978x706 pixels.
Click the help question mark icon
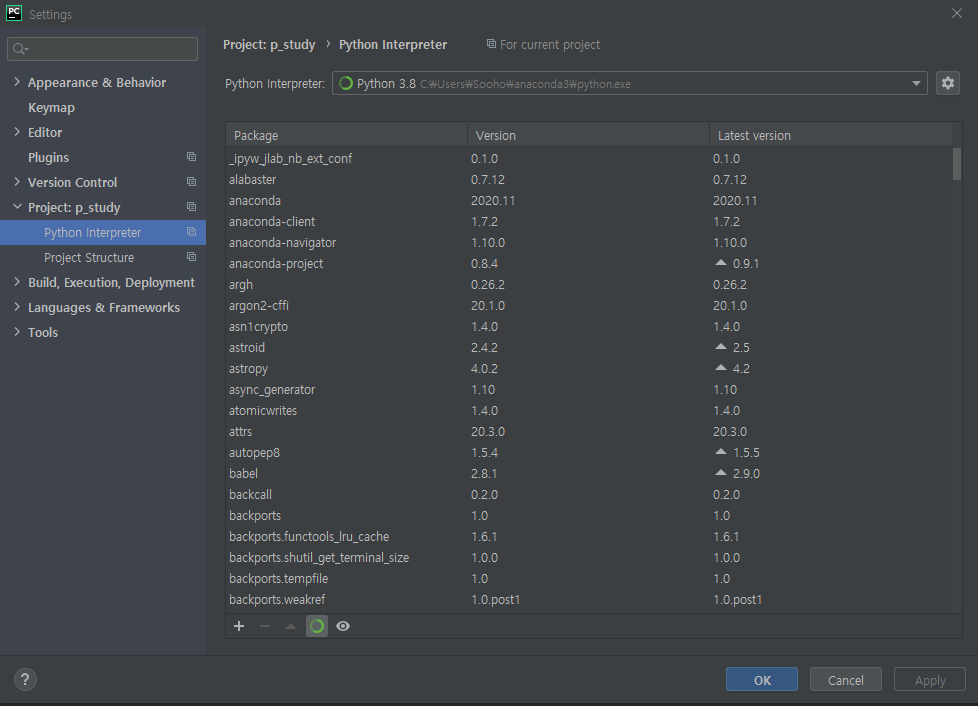coord(25,679)
